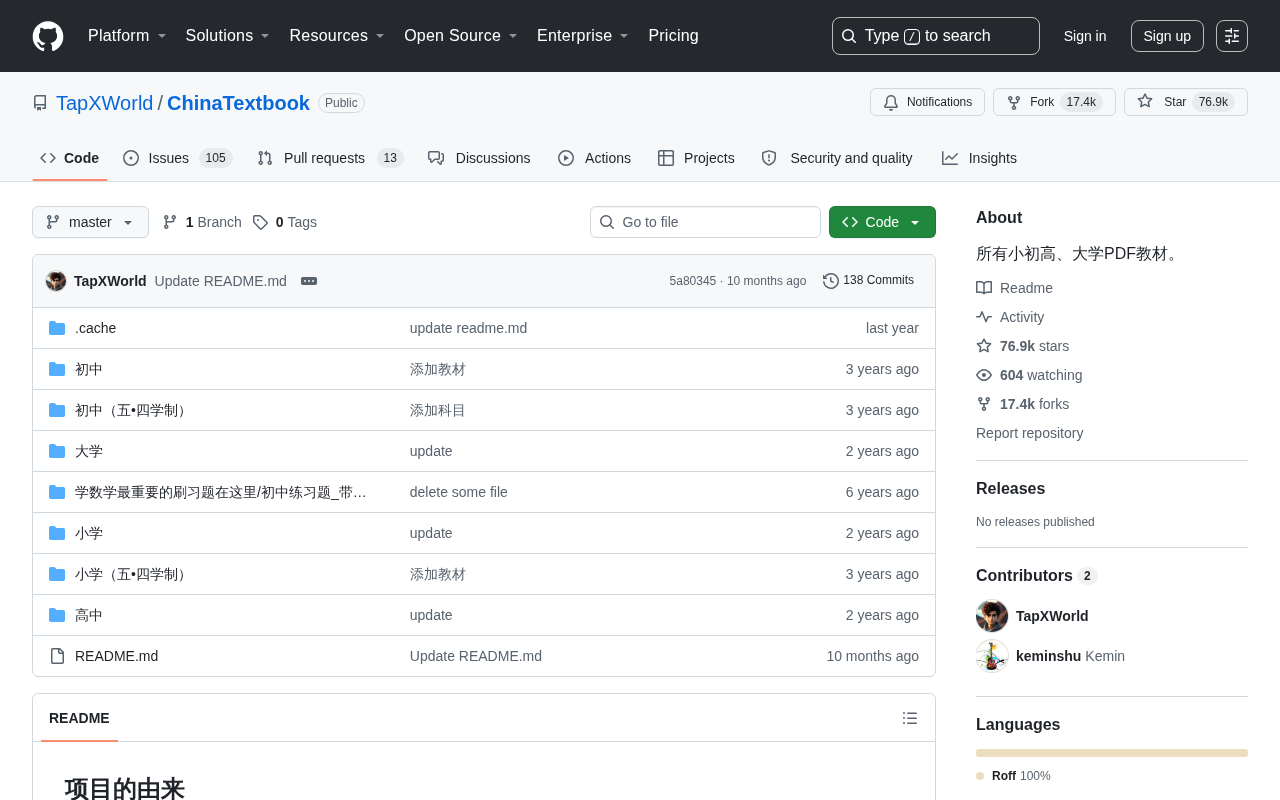
Task: Click the TapXWorld avatar in commit bar
Action: pos(56,281)
